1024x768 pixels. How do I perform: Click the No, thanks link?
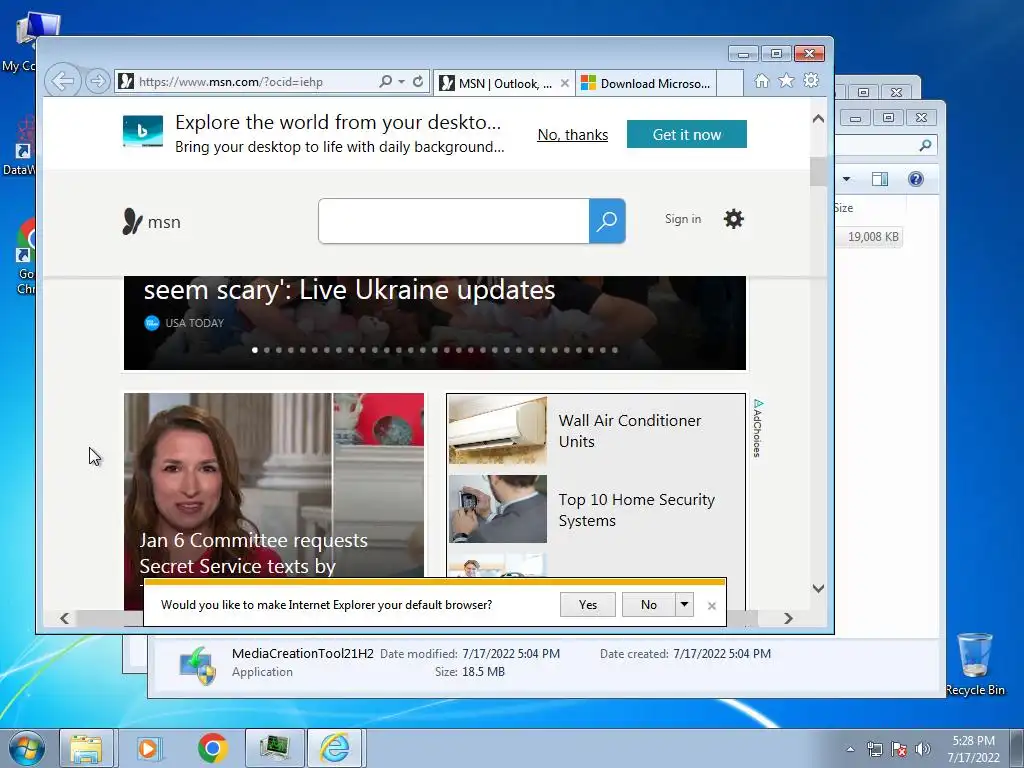coord(573,135)
